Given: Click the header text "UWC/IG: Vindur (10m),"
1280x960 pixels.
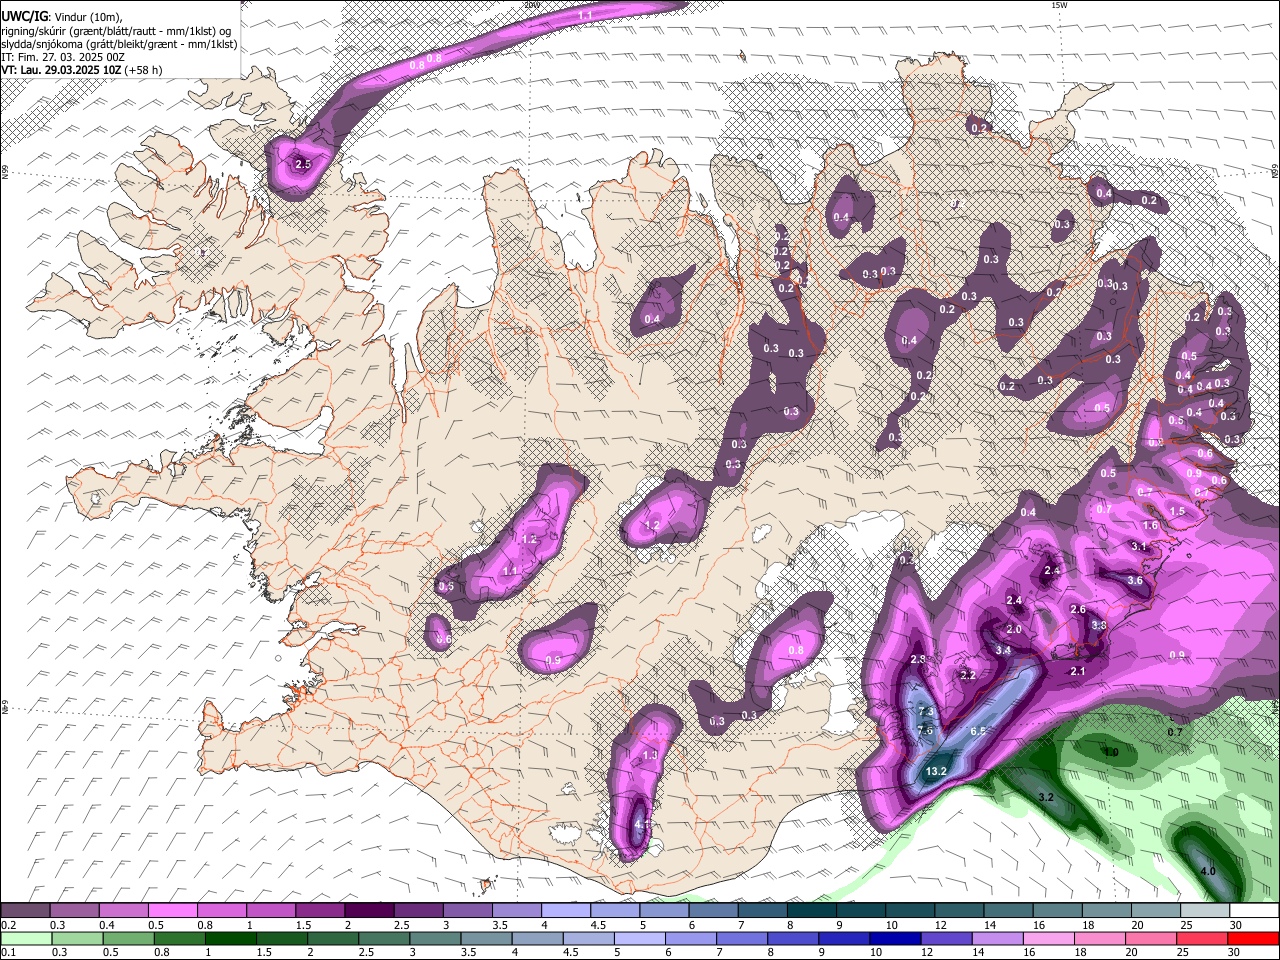Looking at the screenshot, I should (x=62, y=16).
